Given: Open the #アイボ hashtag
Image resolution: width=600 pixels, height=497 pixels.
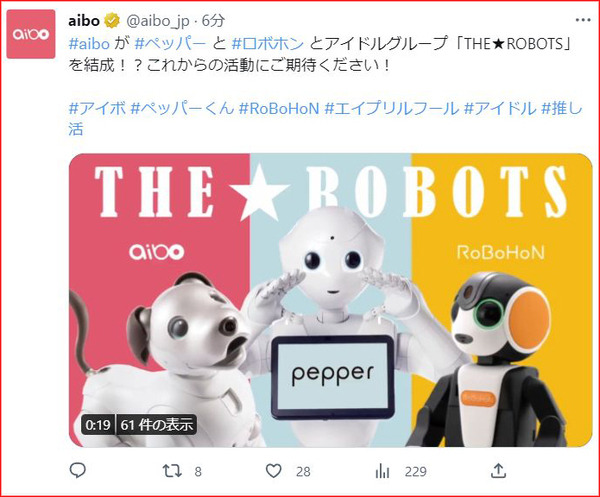Looking at the screenshot, I should point(97,108).
